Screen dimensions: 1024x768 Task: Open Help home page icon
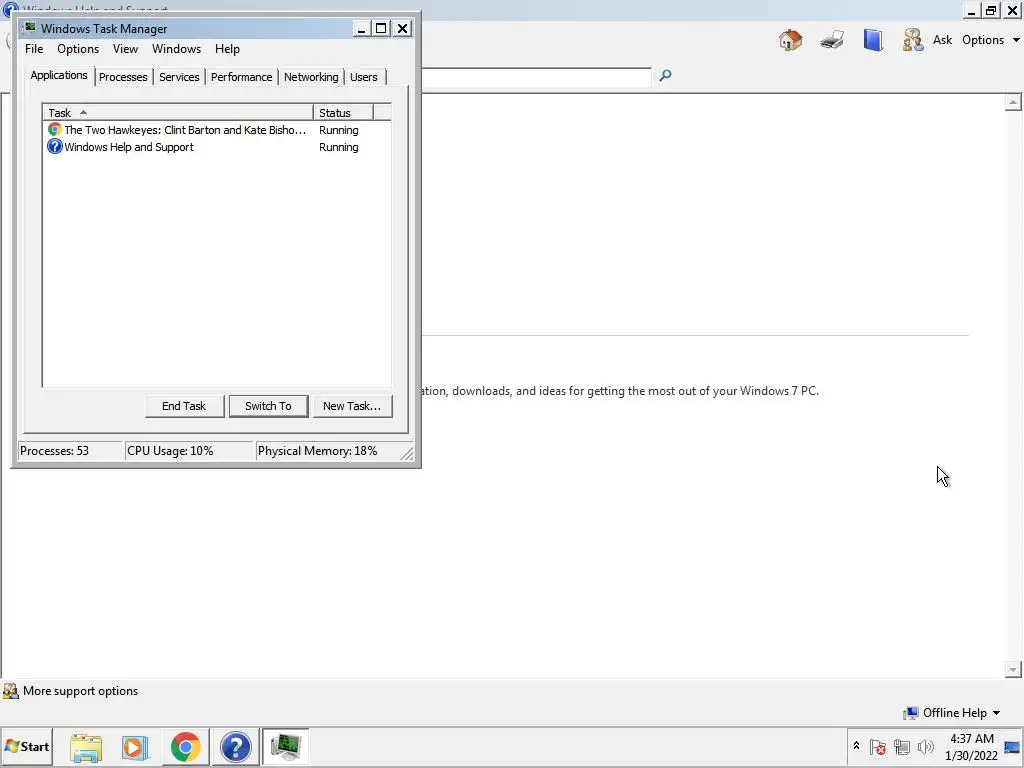click(x=790, y=40)
